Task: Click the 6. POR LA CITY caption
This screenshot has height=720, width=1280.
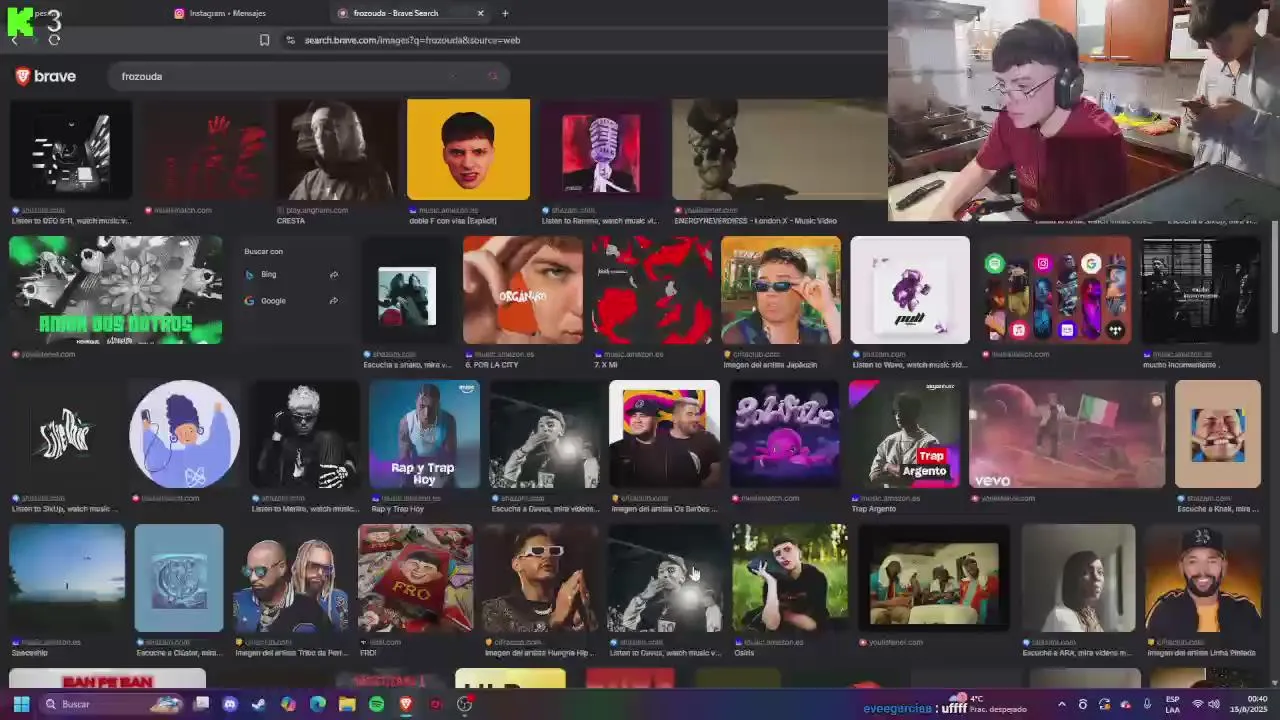Action: pos(491,365)
